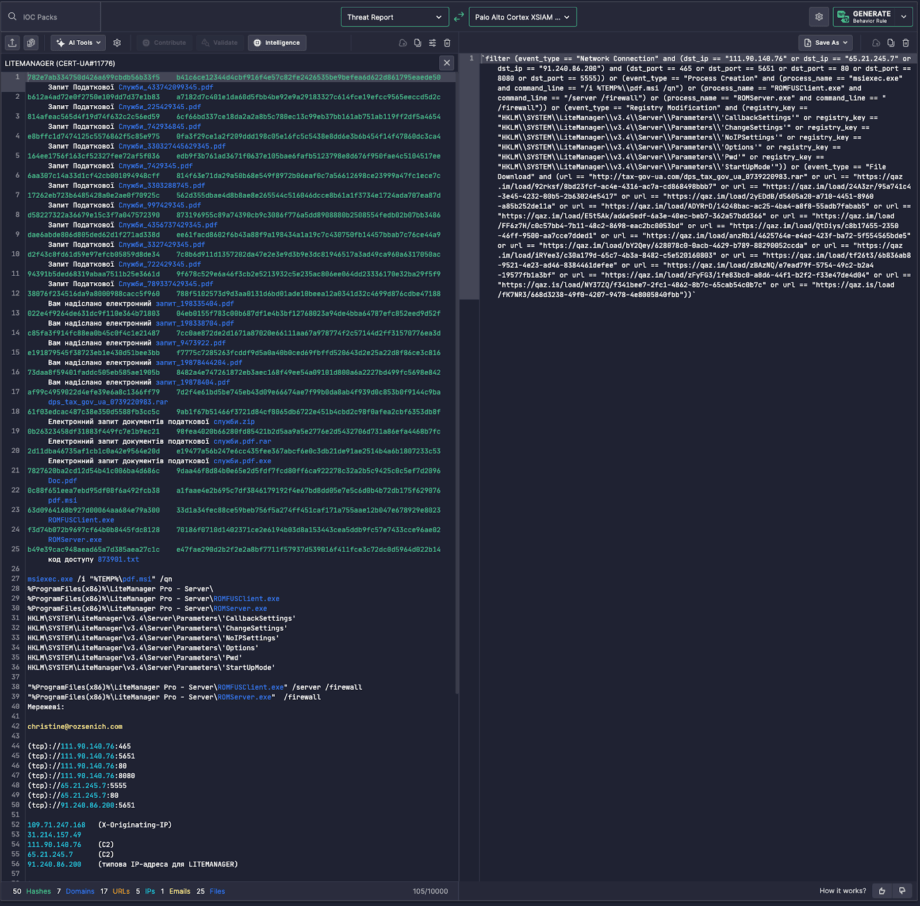Click the gear icon next to AI Tools
This screenshot has width=920, height=906.
pyautogui.click(x=117, y=42)
